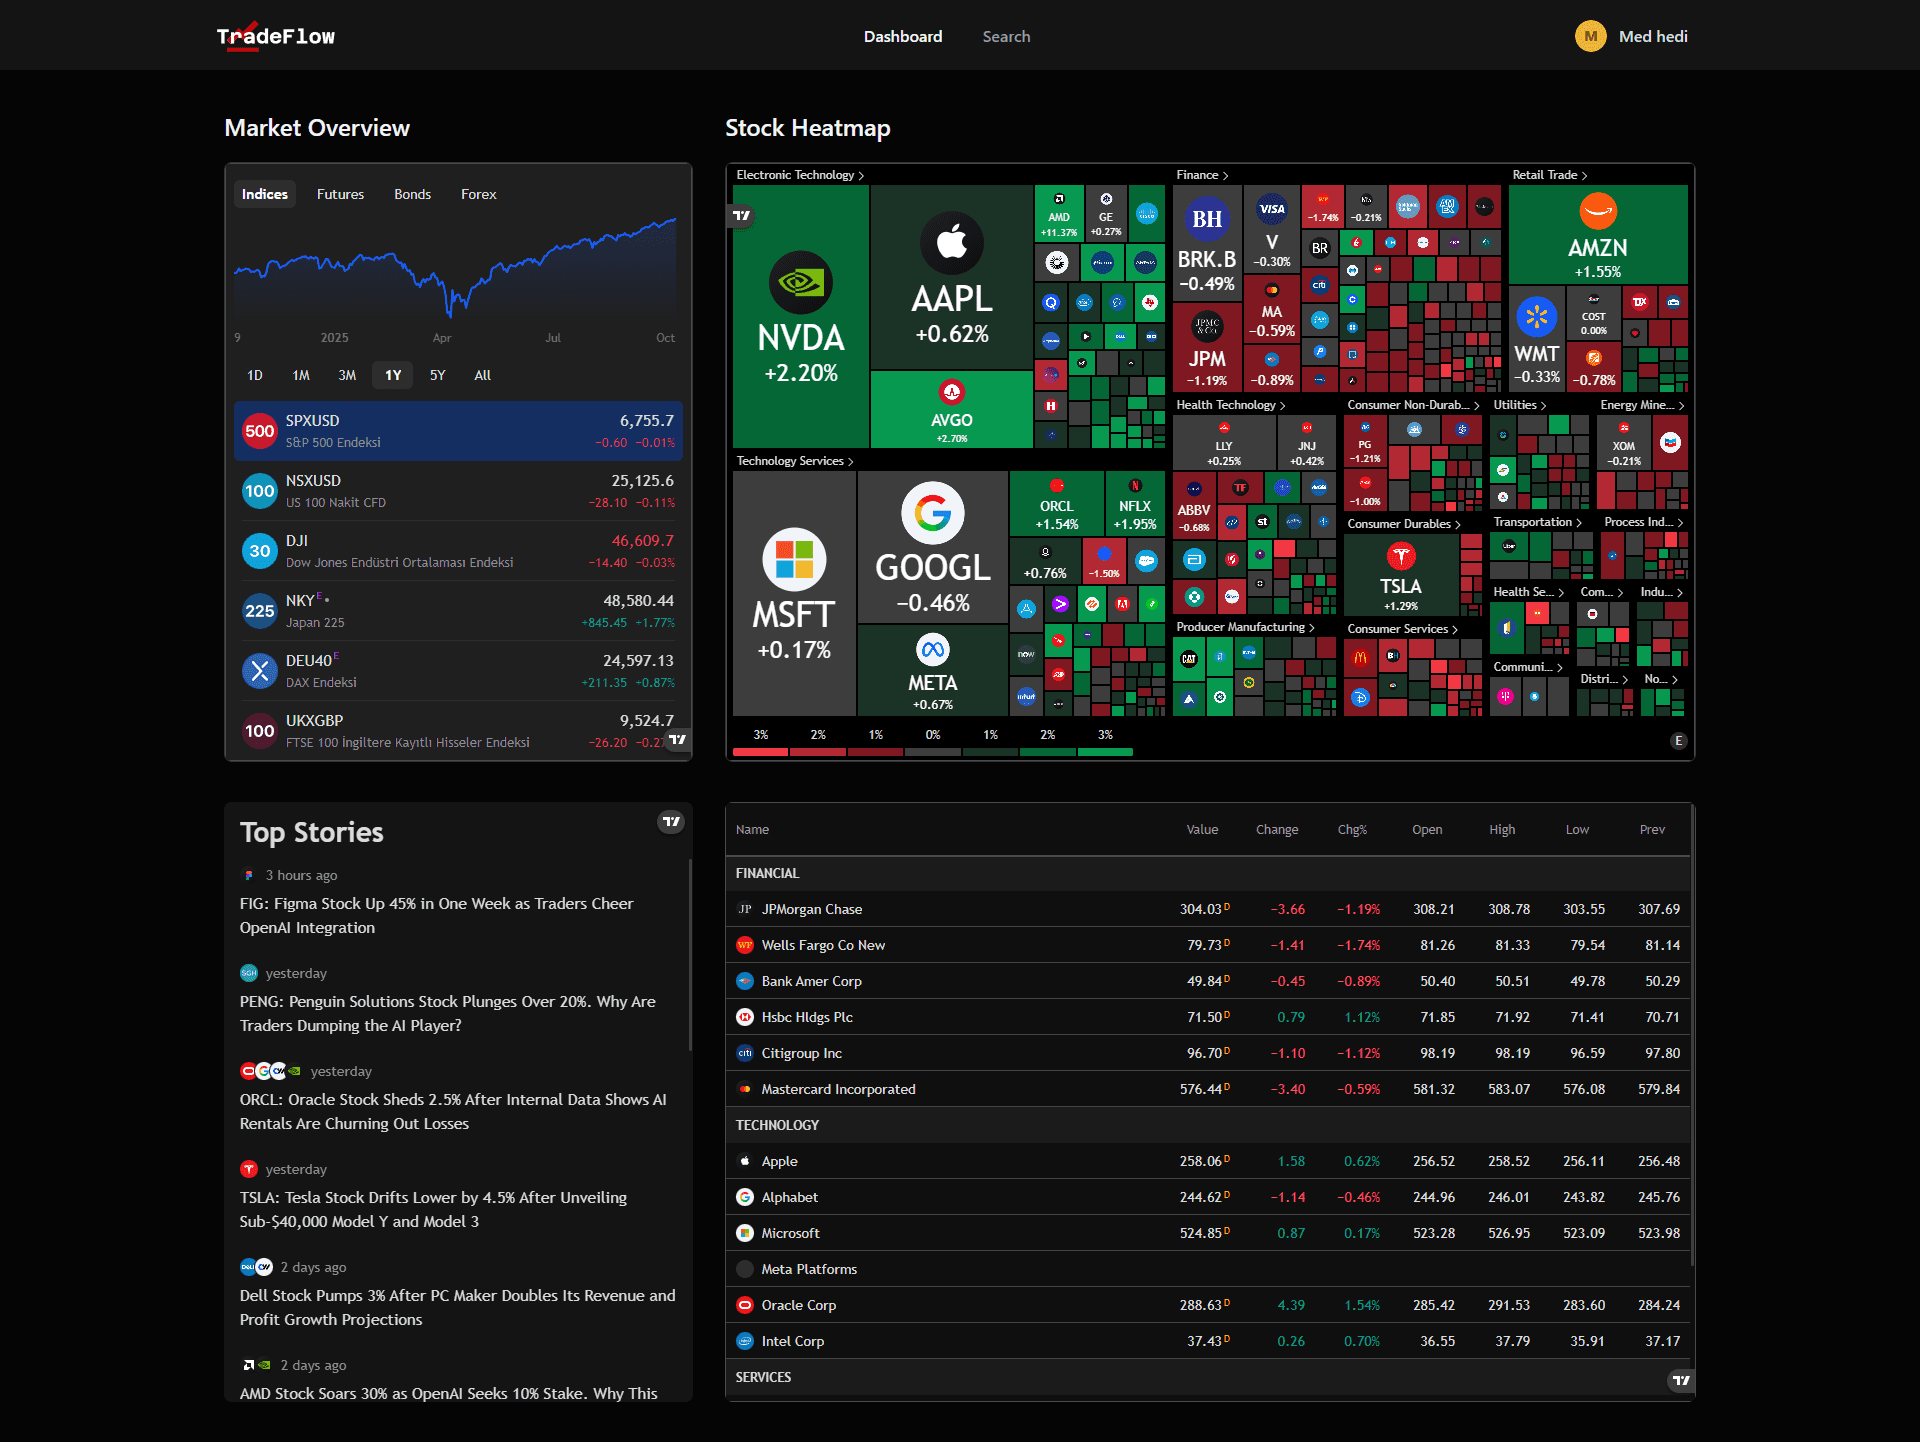Image resolution: width=1920 pixels, height=1442 pixels.
Task: Click the BH logo in BRK.B tile
Action: point(1207,219)
